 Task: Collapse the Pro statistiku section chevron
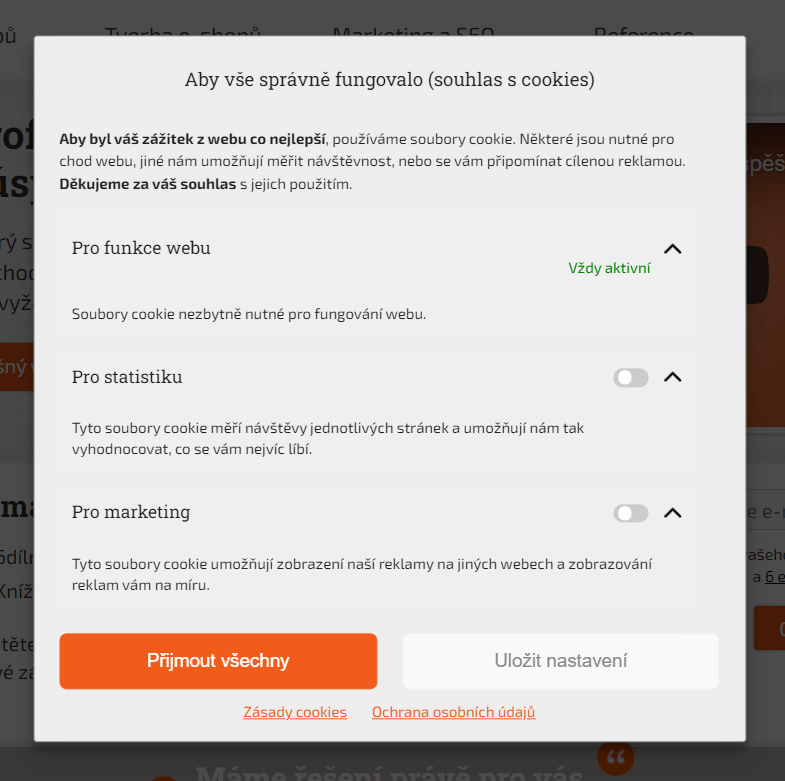[x=672, y=377]
